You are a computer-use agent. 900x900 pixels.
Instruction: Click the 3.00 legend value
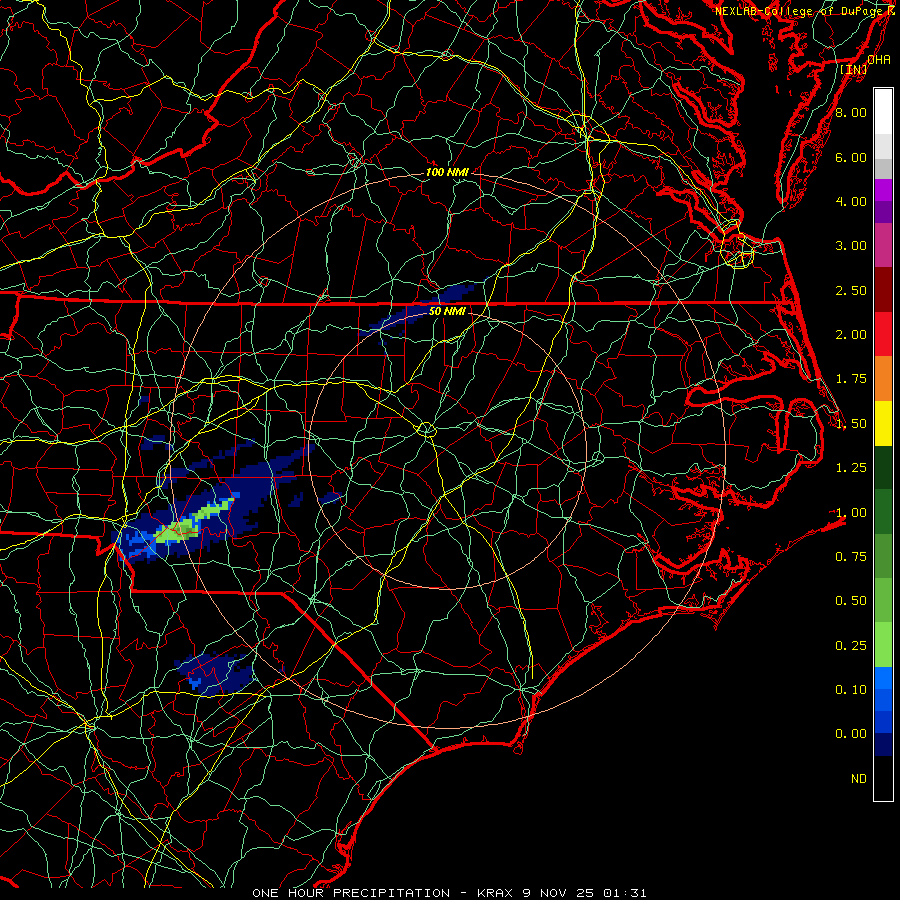click(x=851, y=246)
